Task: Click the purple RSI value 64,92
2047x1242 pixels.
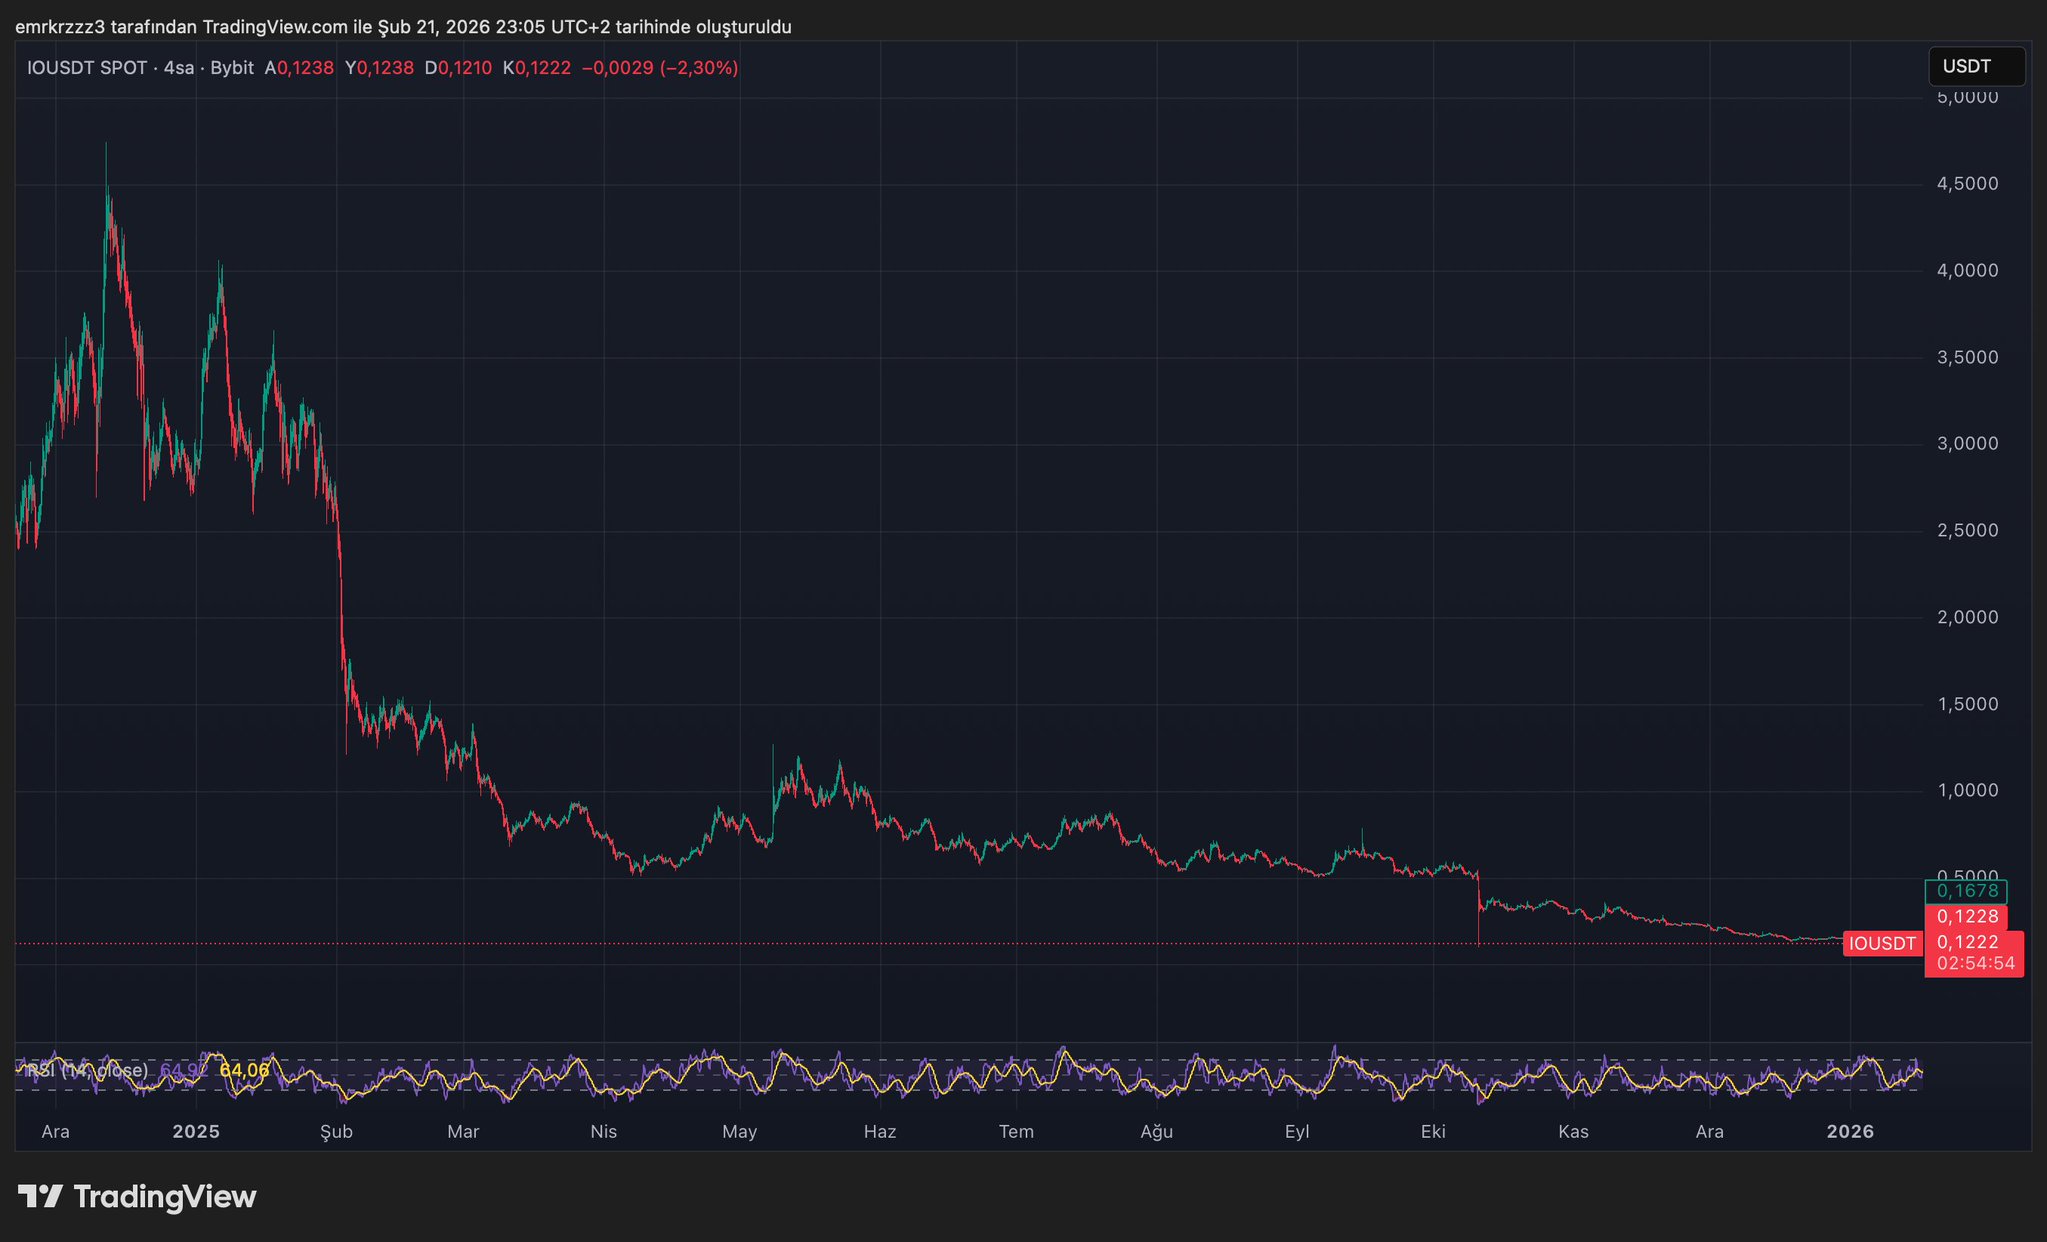Action: tap(182, 1070)
